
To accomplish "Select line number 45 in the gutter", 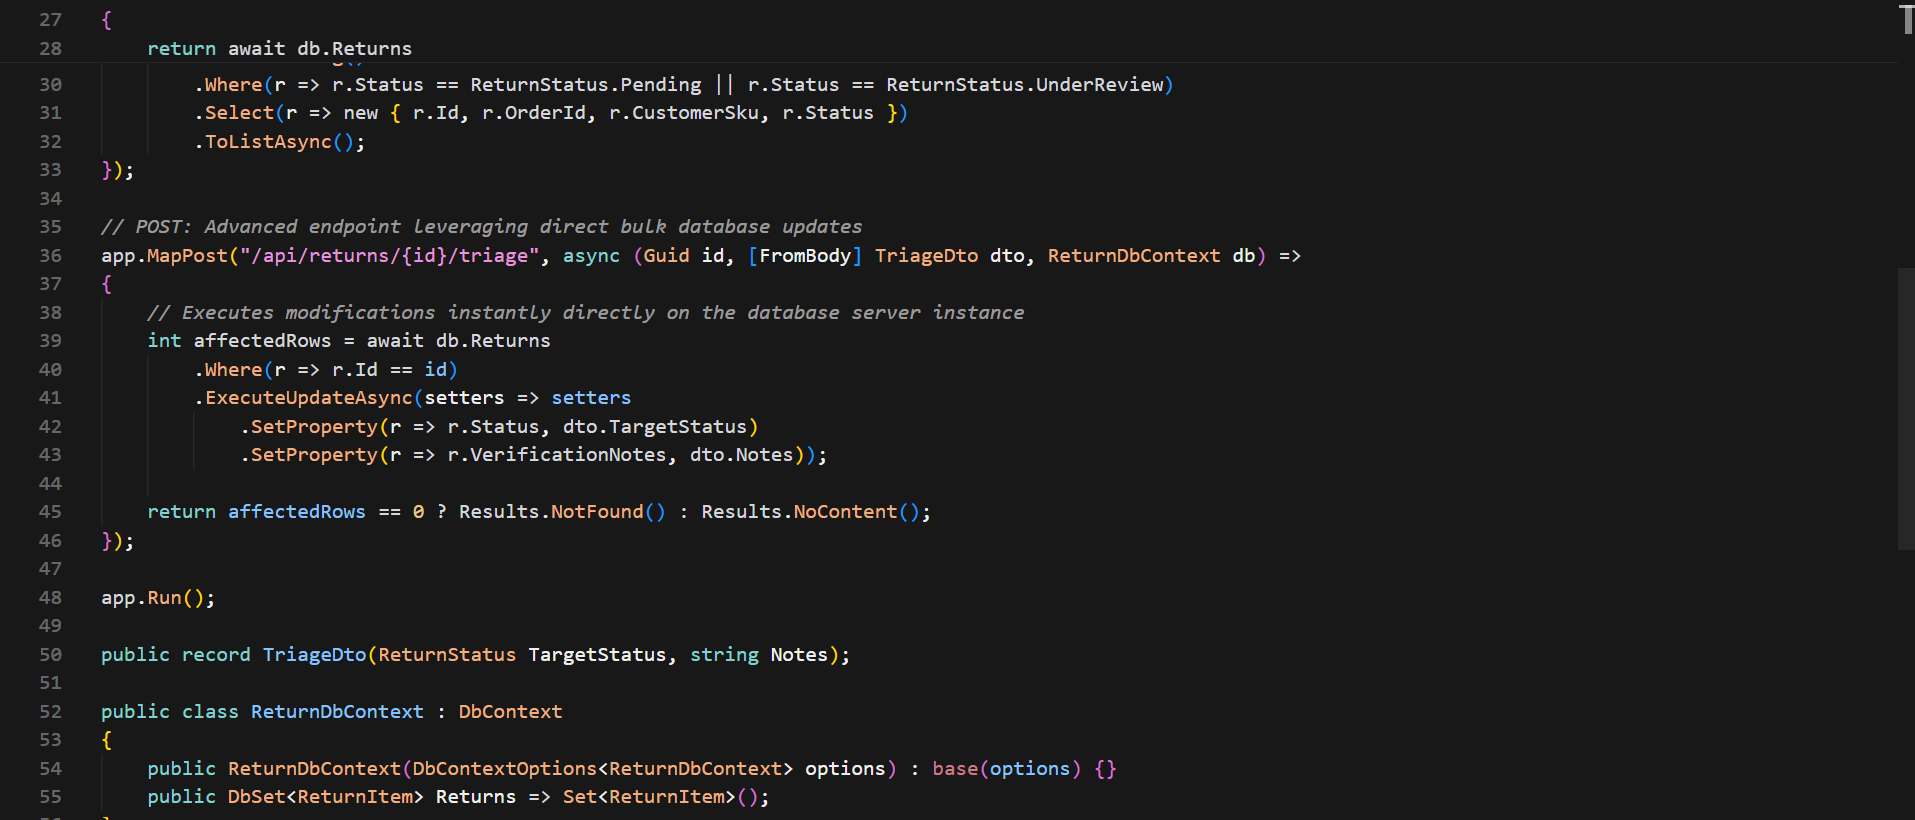I will click(x=50, y=512).
